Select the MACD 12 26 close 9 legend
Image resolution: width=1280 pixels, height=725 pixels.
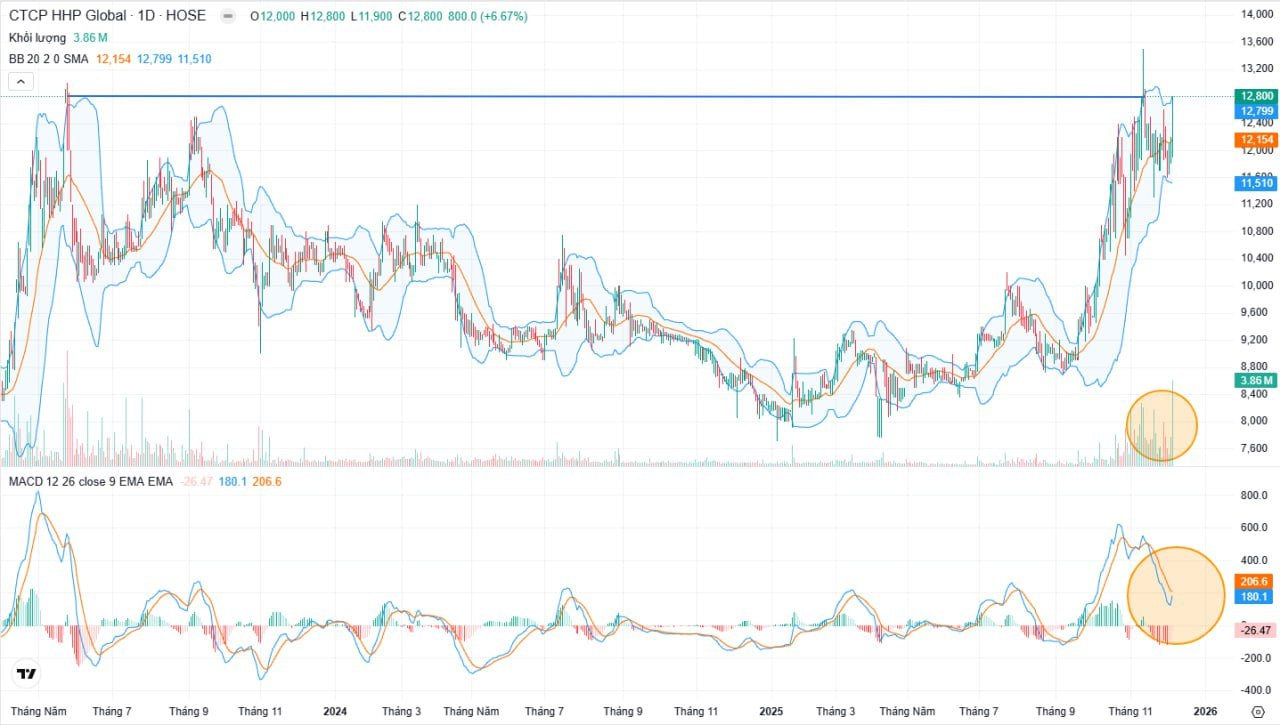(90, 482)
